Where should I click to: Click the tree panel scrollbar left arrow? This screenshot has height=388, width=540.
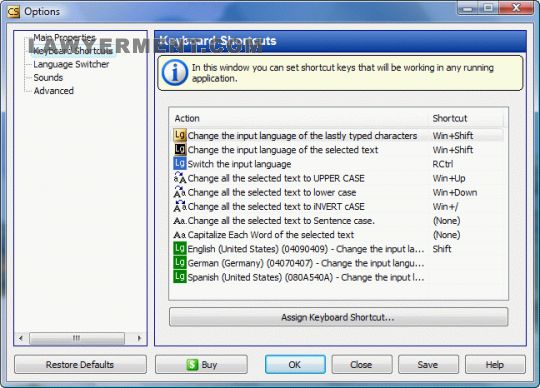coord(21,338)
